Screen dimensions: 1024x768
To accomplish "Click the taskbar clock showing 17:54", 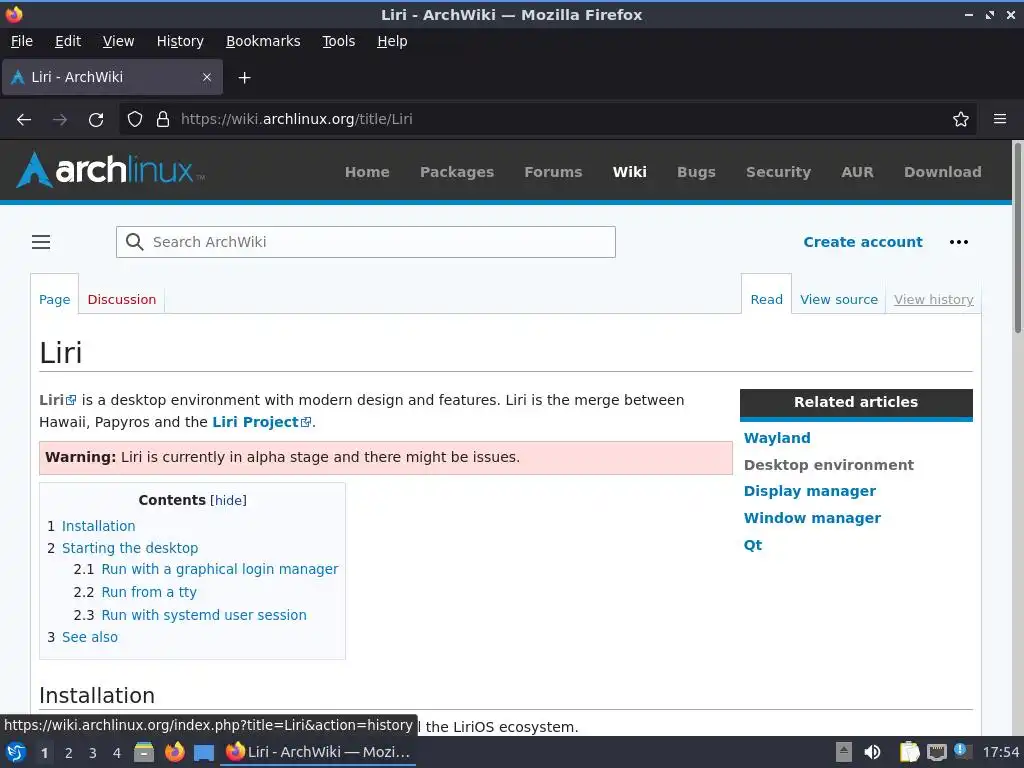I will point(1000,752).
